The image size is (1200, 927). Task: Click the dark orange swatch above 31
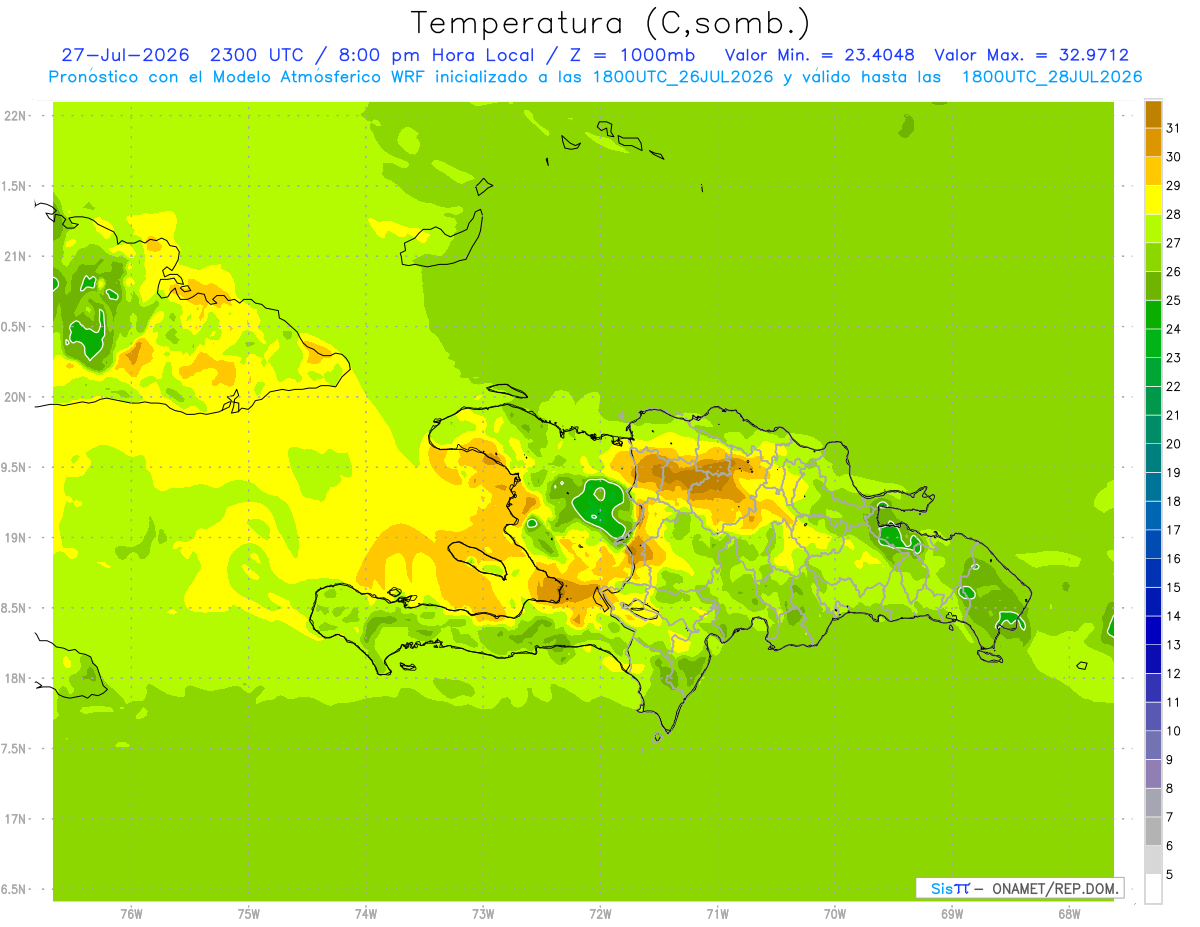1153,114
